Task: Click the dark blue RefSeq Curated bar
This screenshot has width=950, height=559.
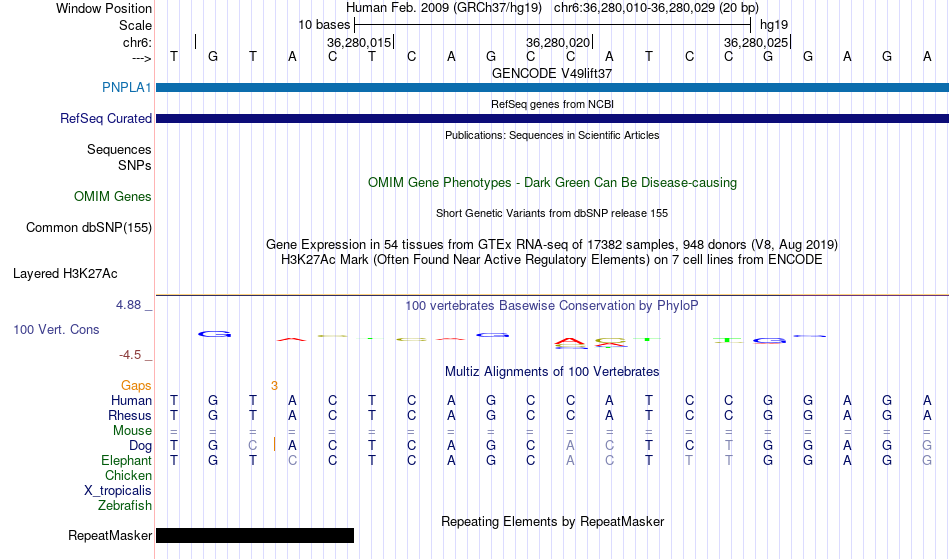Action: pos(553,118)
